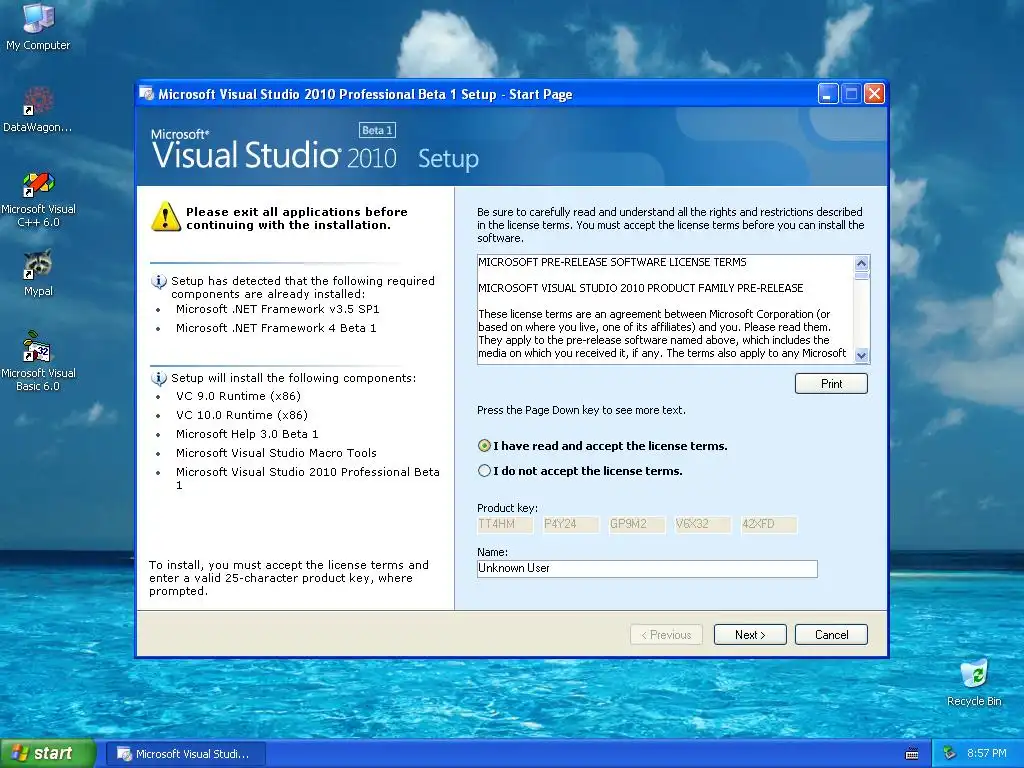Click the Beta 1 badge in the banner
The image size is (1024, 768).
click(x=377, y=130)
